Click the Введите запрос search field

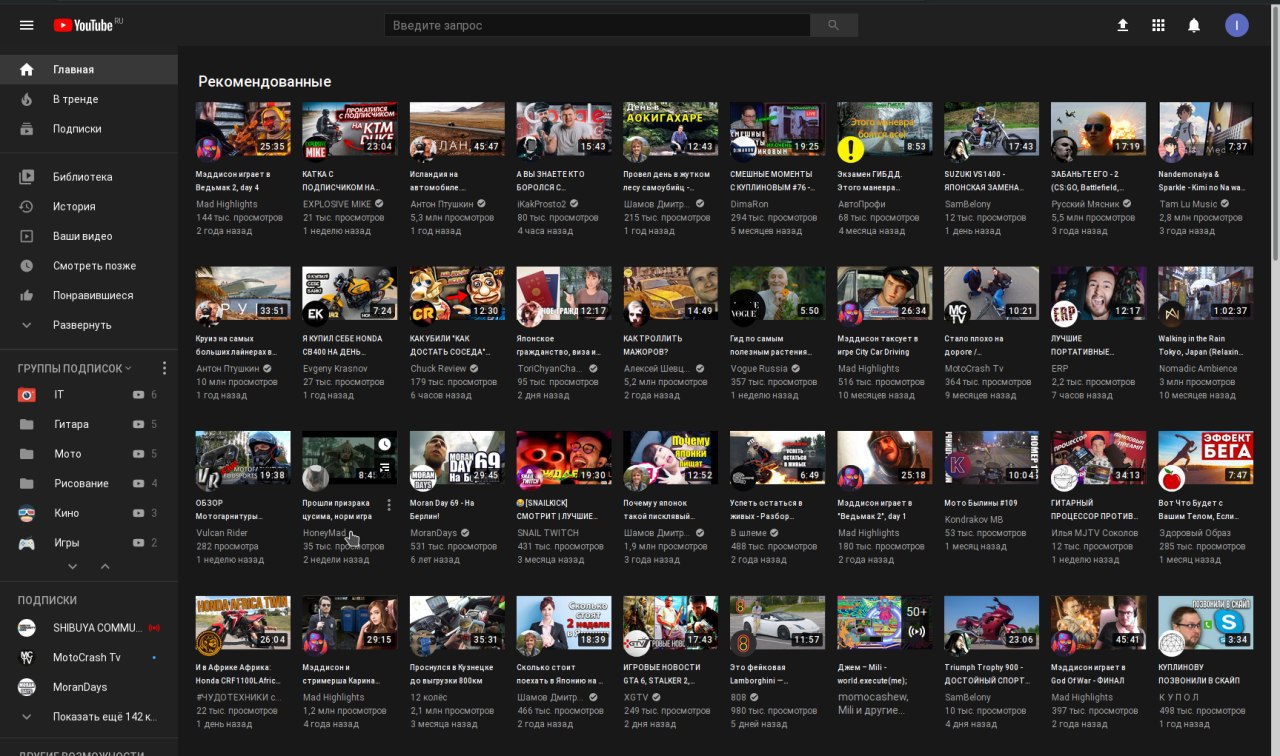(x=597, y=25)
